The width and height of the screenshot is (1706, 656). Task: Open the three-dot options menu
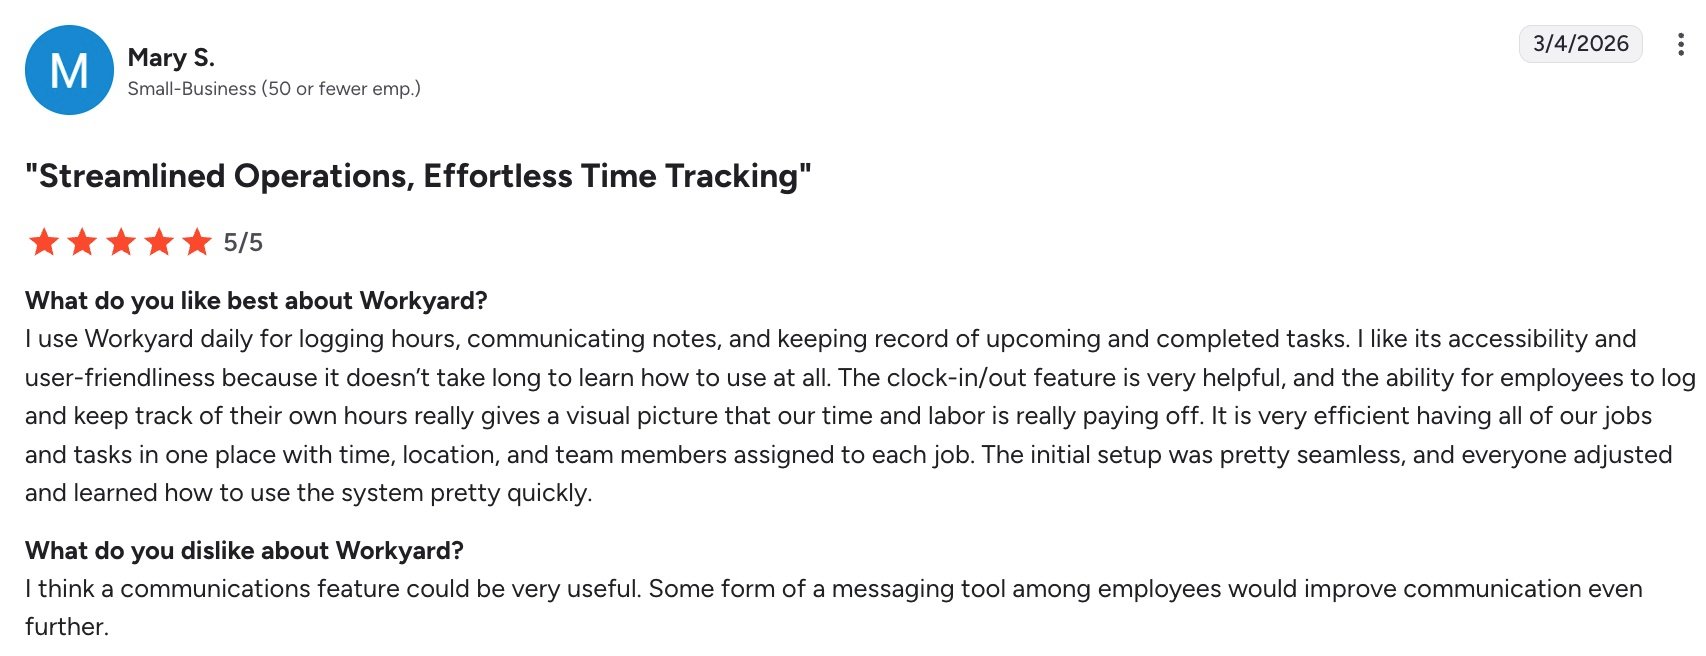coord(1680,44)
